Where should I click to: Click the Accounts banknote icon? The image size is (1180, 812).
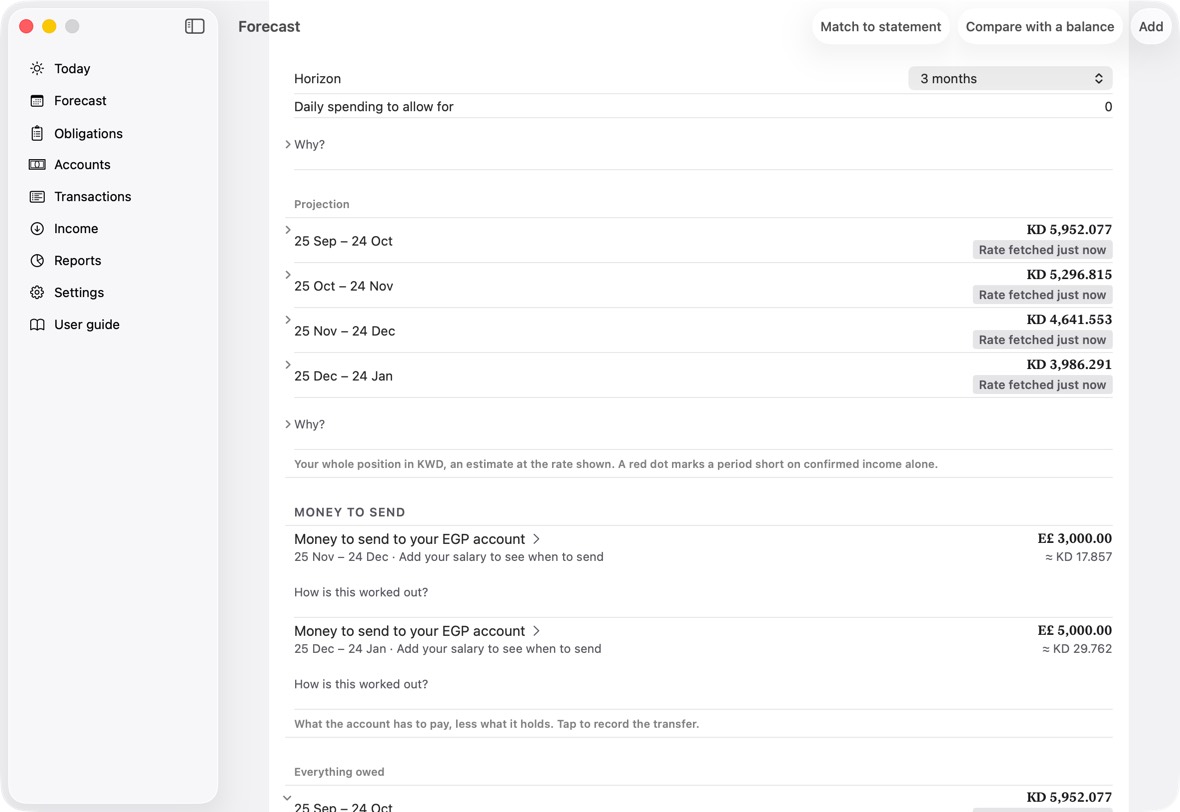coord(37,165)
